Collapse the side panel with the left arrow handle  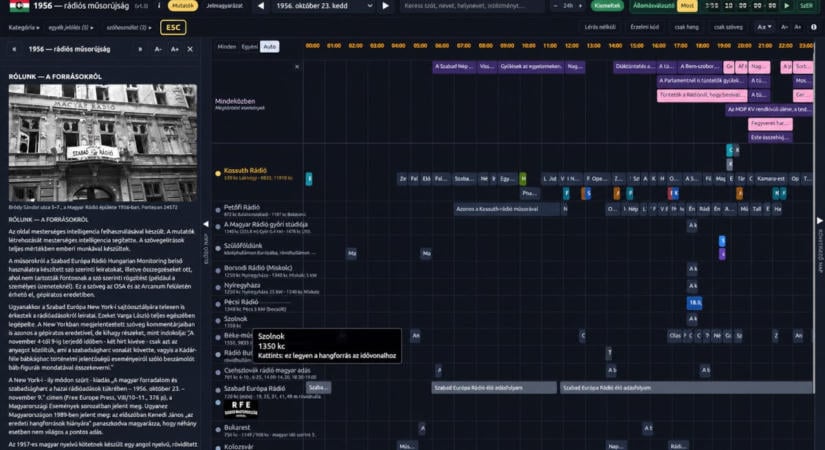pos(206,224)
